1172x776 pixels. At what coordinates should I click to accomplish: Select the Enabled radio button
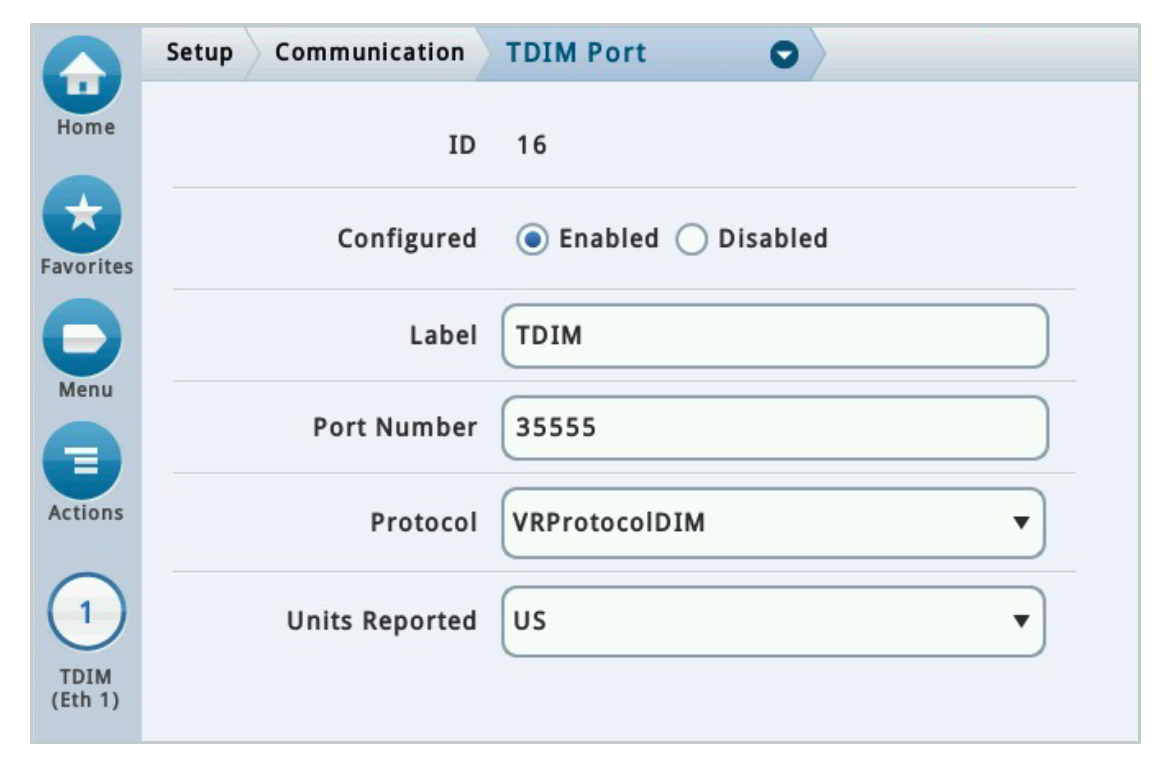[532, 240]
